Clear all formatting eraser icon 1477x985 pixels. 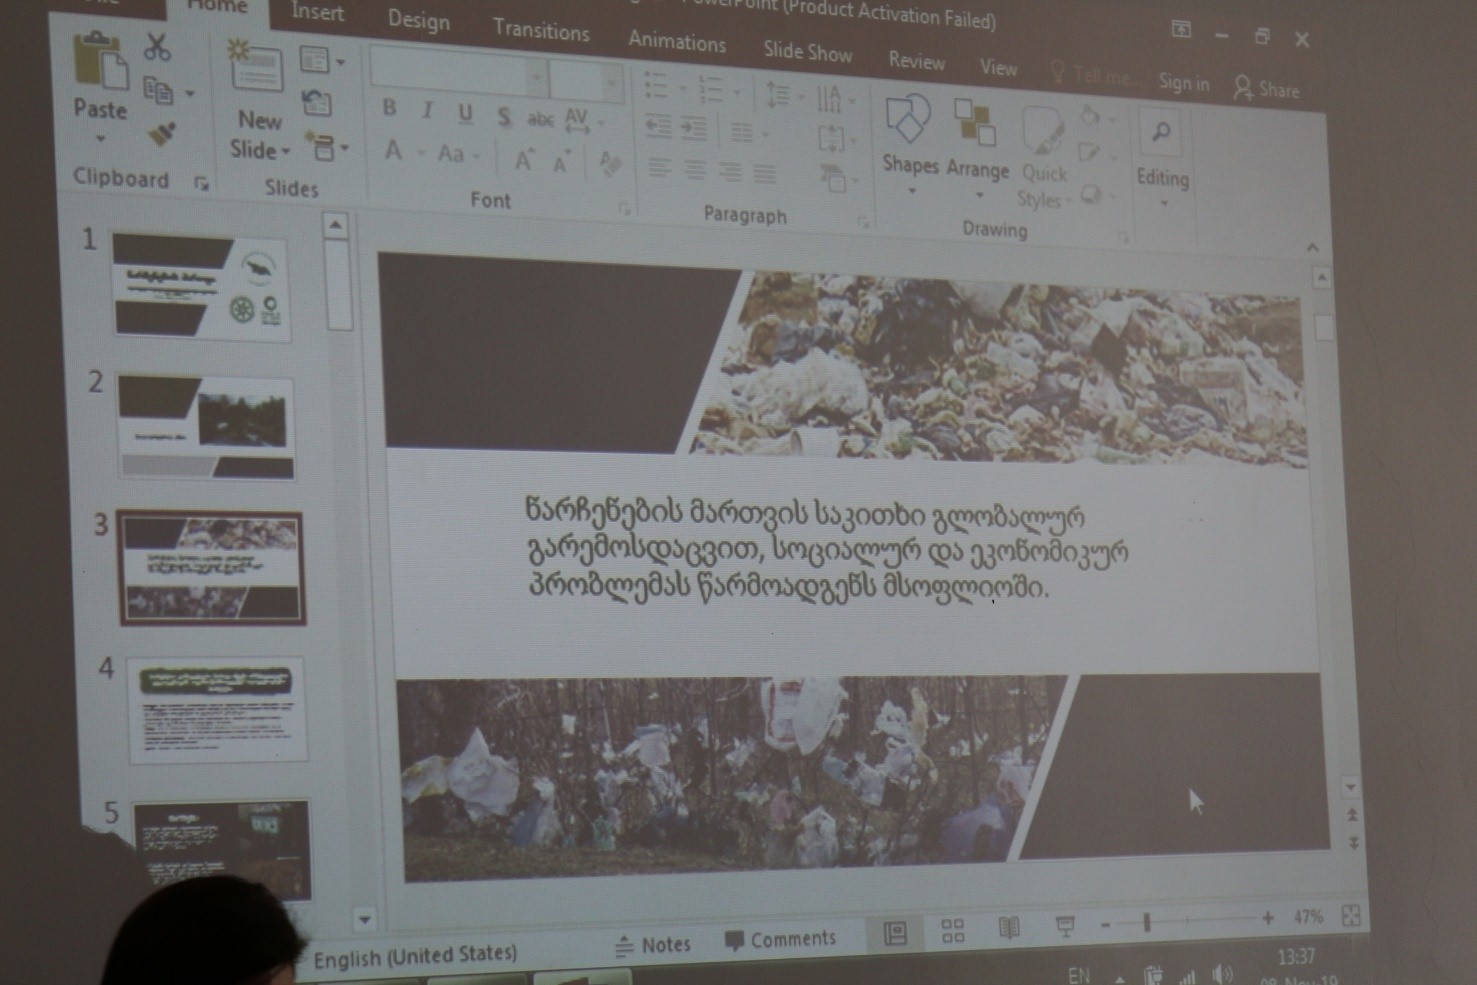coord(609,164)
